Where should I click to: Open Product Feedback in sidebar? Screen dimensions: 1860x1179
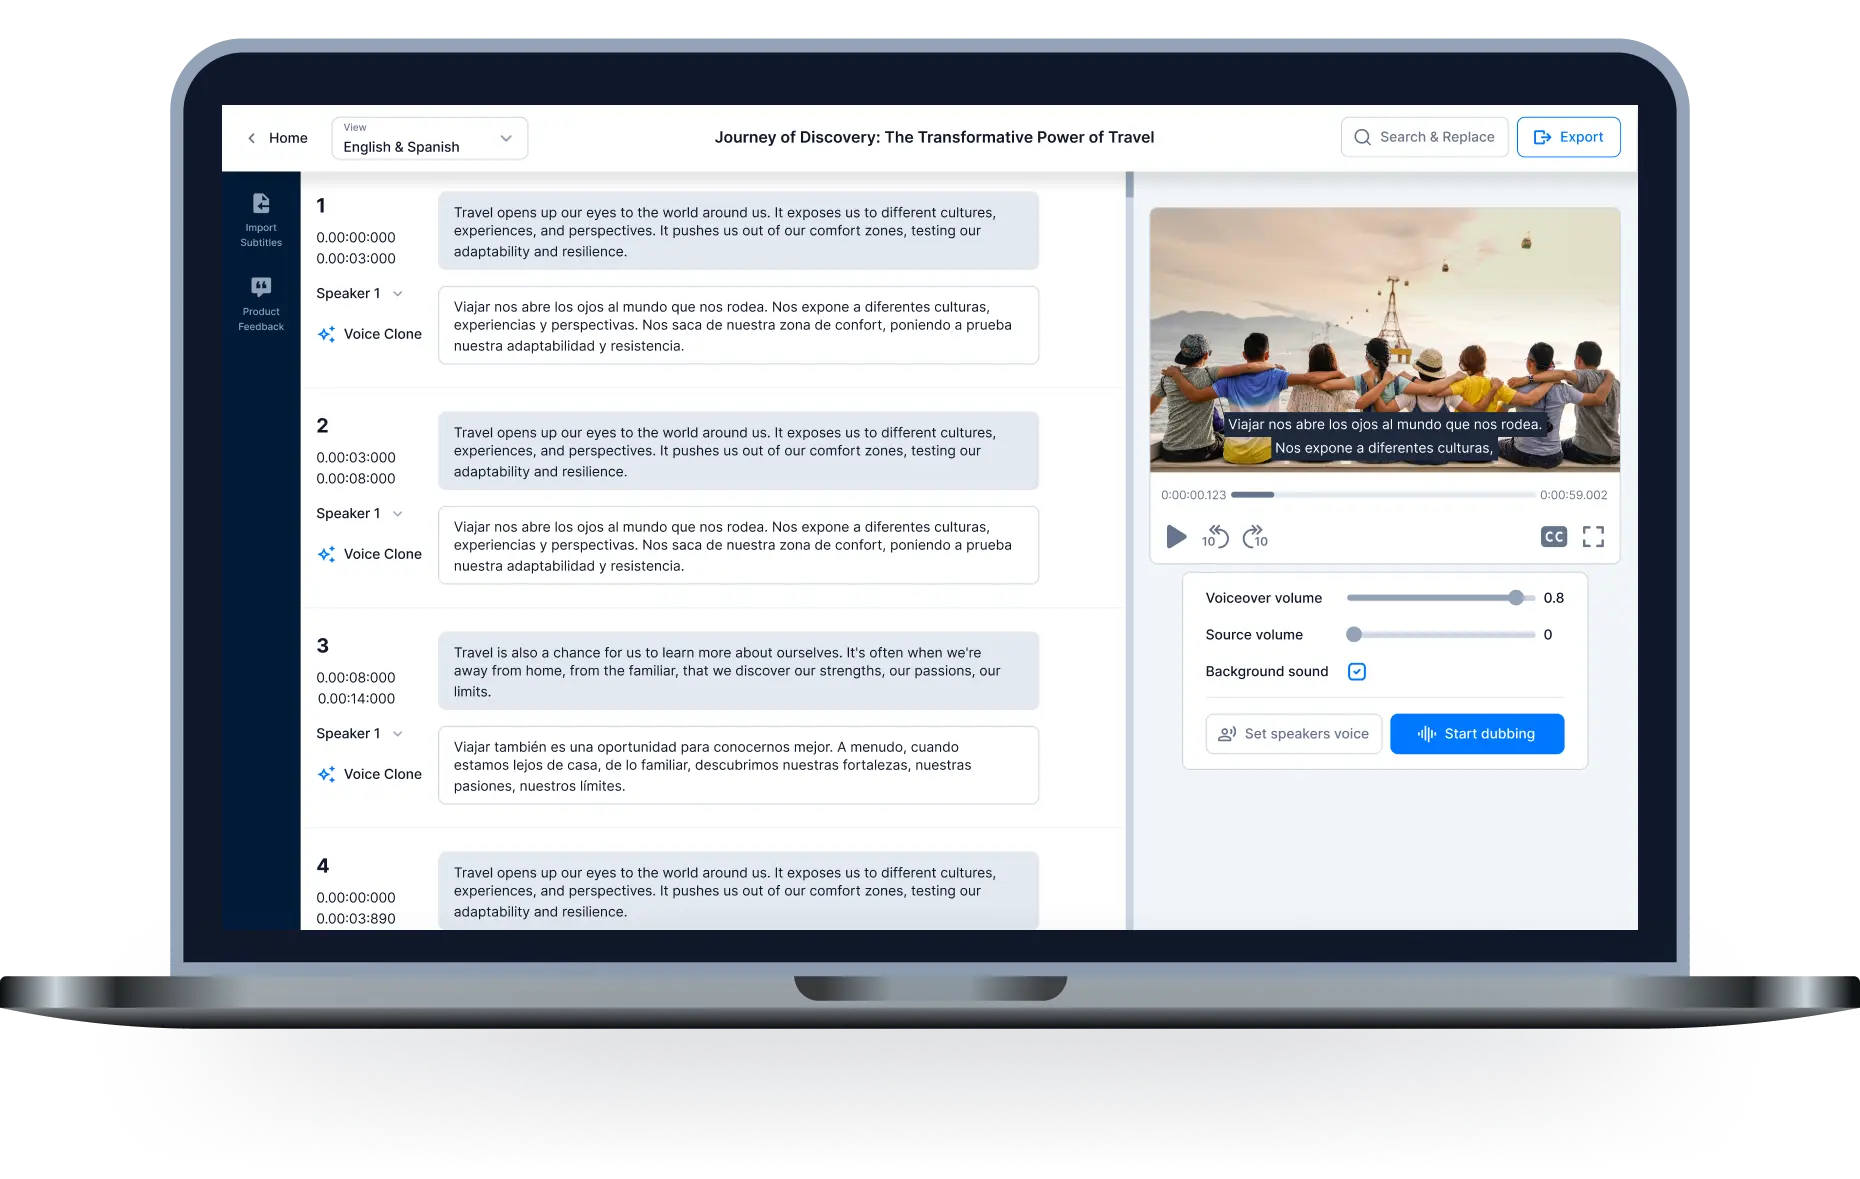261,304
